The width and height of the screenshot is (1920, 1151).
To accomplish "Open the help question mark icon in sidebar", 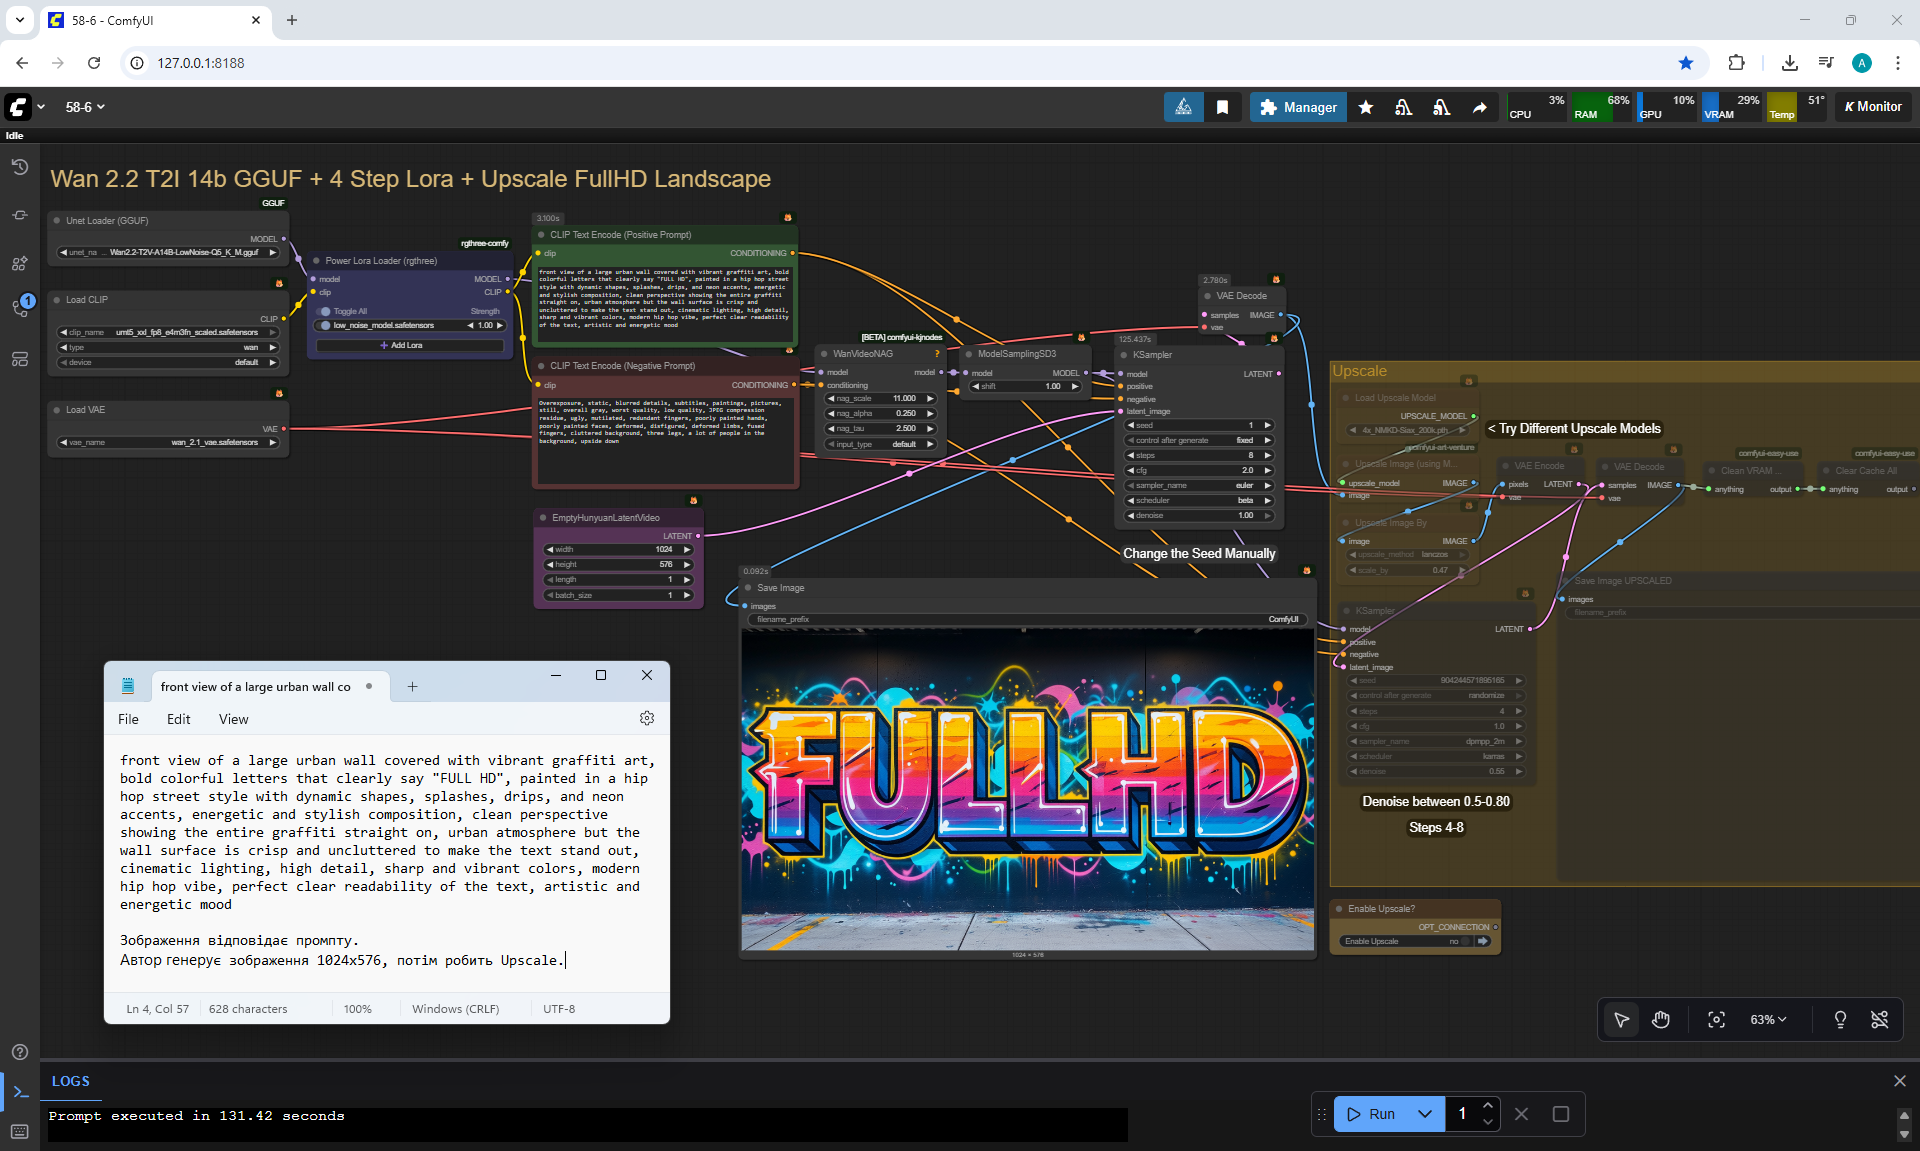I will point(19,1052).
